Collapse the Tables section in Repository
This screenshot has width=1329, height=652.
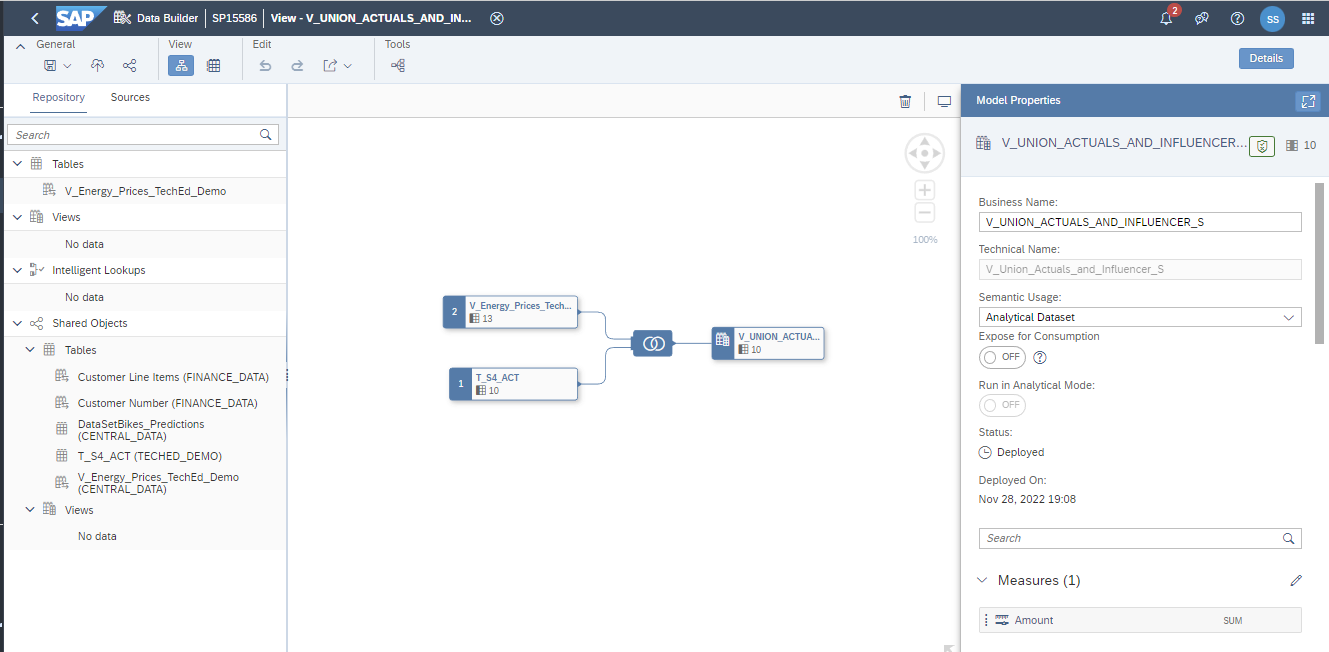click(17, 163)
